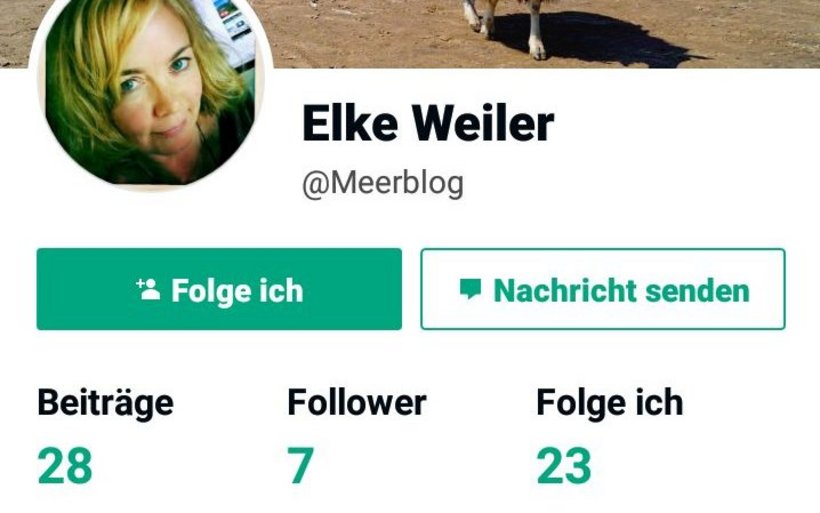Select the profile name 'Elke Weiler'
Screen dimensions: 820x513
point(428,123)
